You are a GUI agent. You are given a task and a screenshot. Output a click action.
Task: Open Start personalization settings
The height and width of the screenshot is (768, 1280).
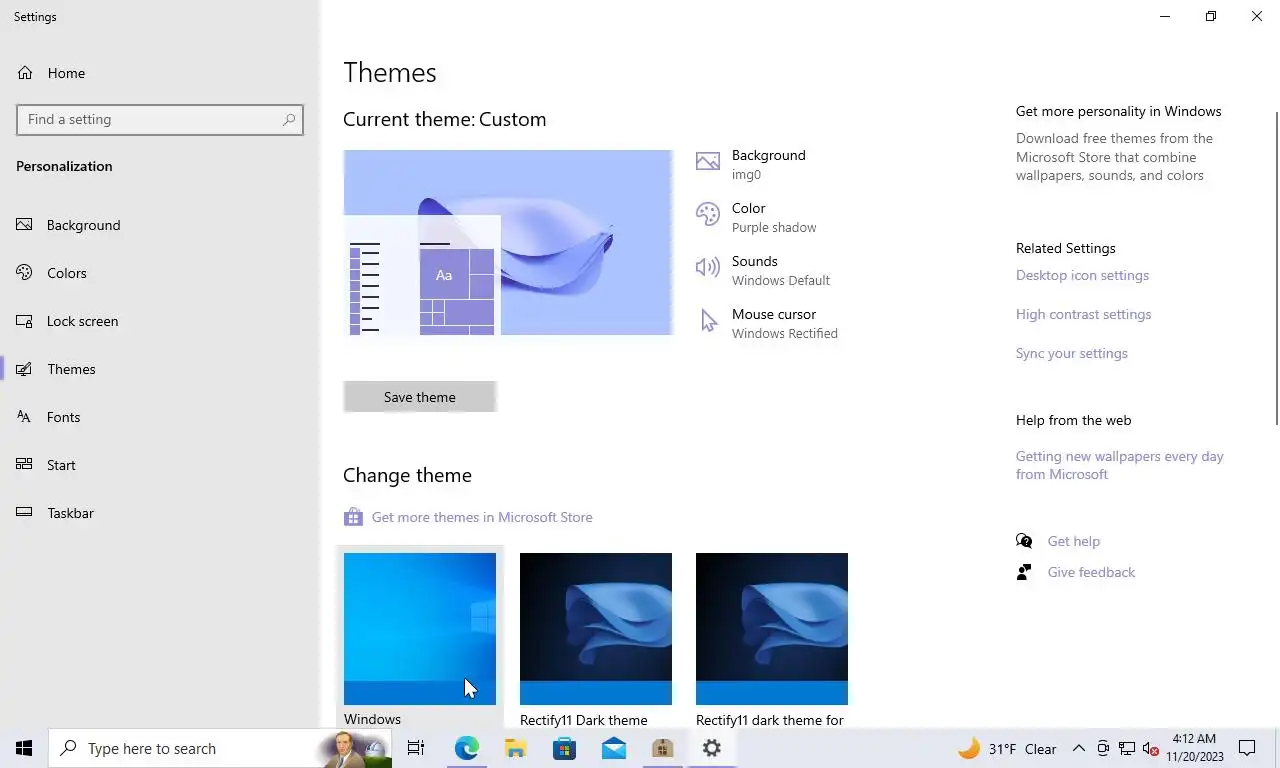[x=160, y=465]
